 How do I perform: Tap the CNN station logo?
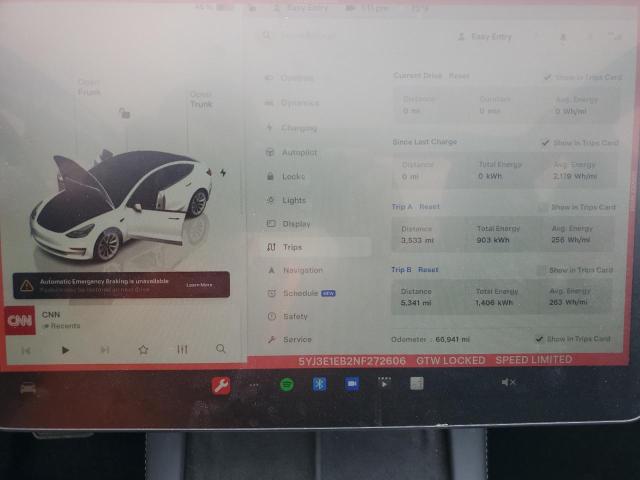[x=20, y=320]
